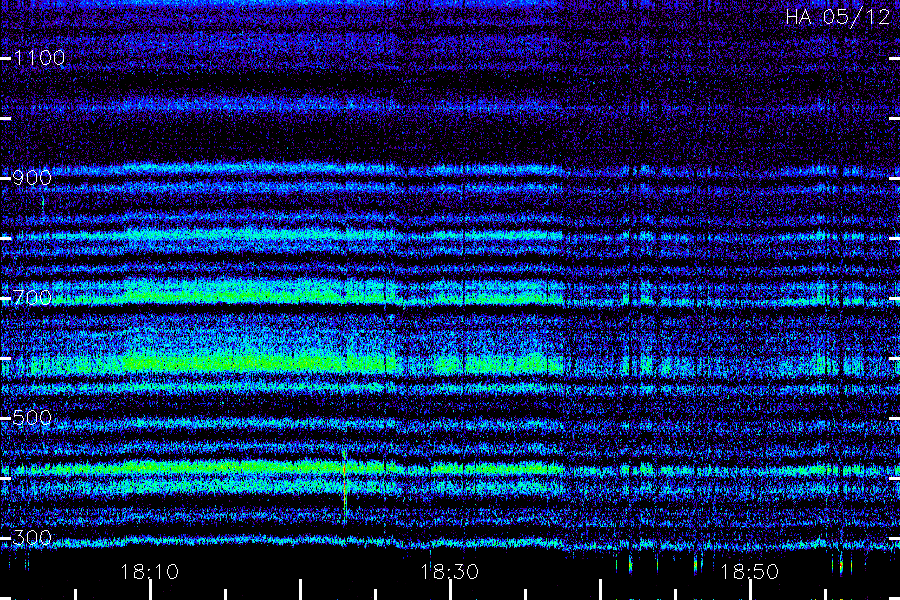Screen dimensions: 900x600
Task: Click the 18:10 time axis label
Action: pyautogui.click(x=150, y=571)
